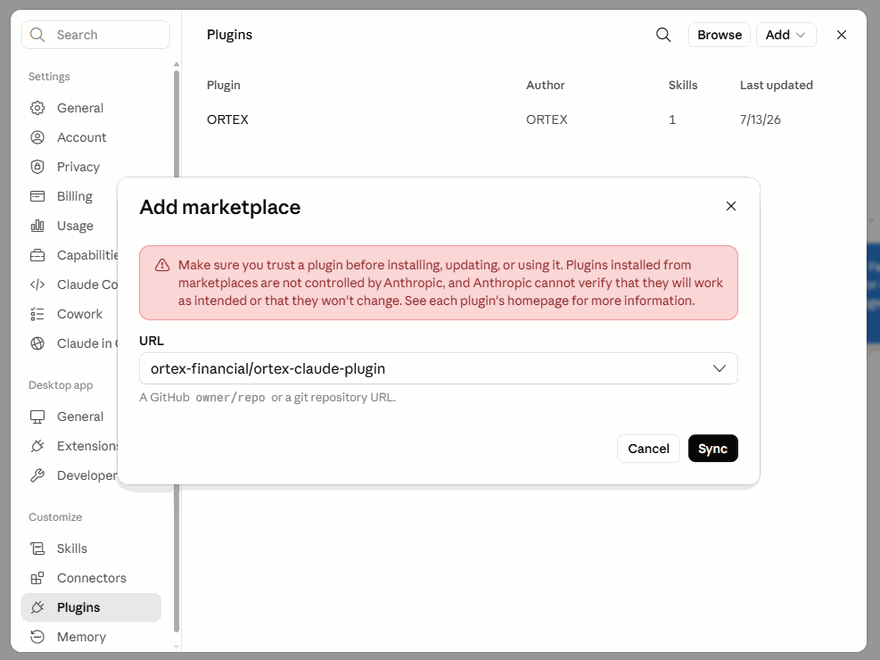Open Desktop app General monitor icon
Image resolution: width=880 pixels, height=660 pixels.
click(38, 416)
